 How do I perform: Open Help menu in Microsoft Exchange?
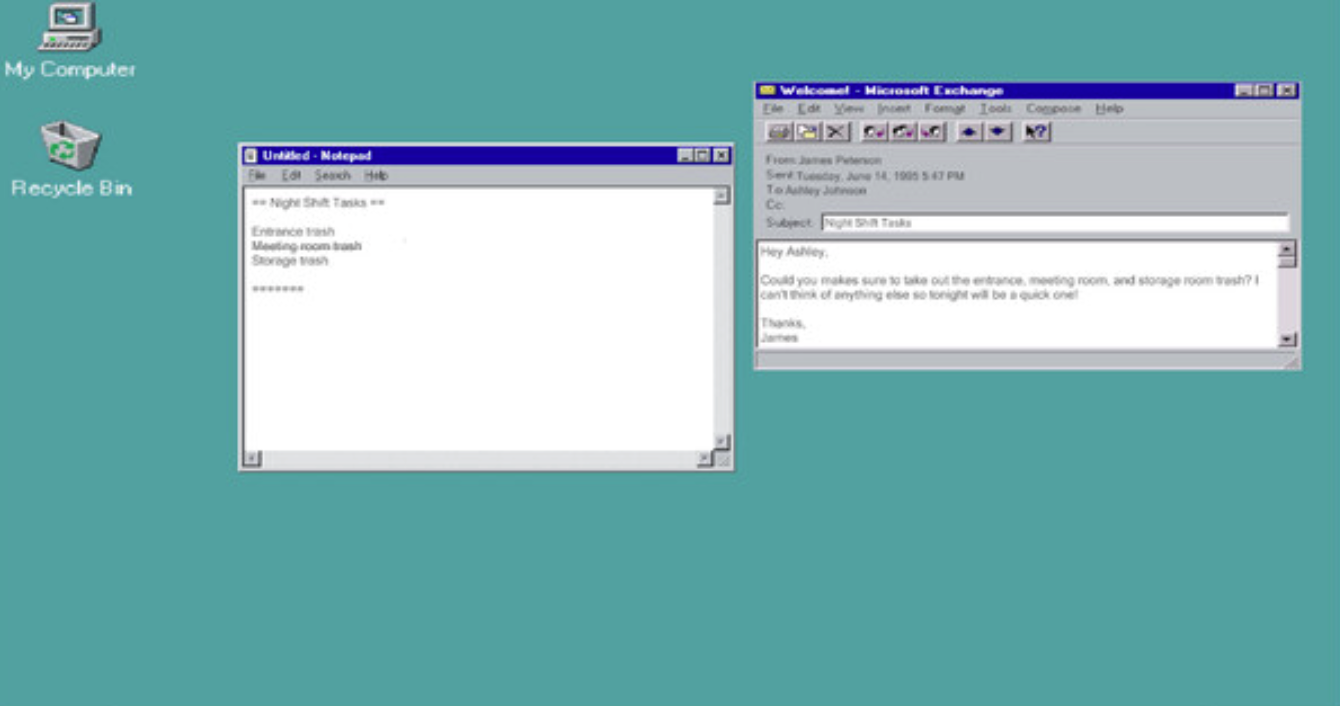pos(1109,108)
